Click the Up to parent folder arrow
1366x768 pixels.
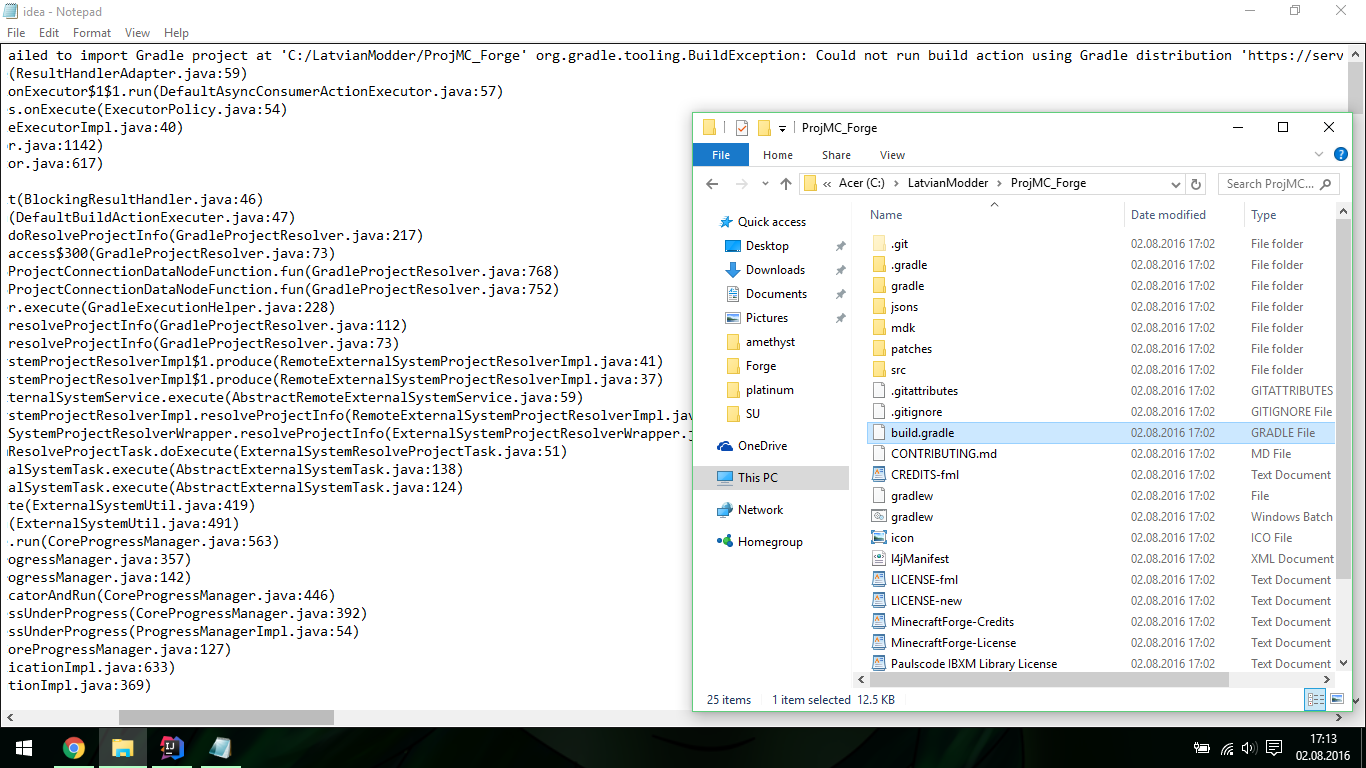point(786,184)
